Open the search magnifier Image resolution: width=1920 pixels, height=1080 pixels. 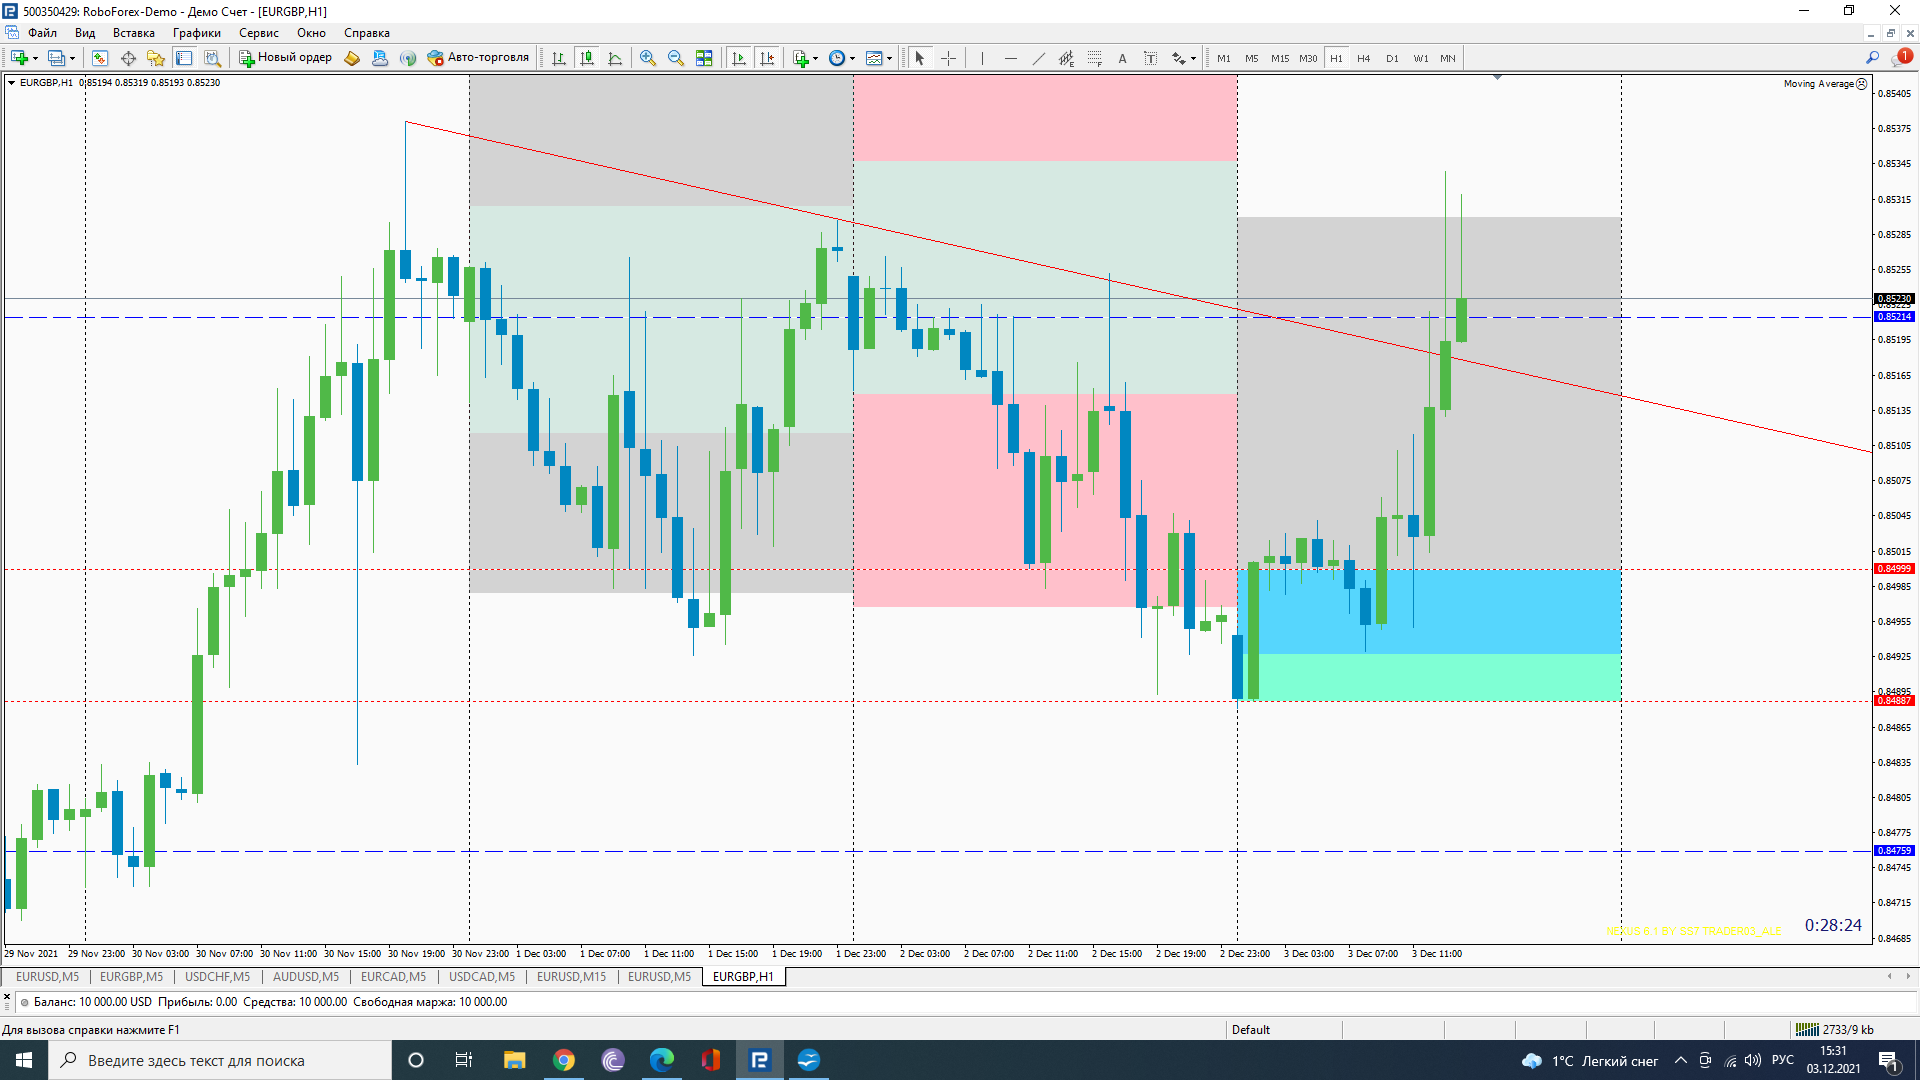[1872, 58]
